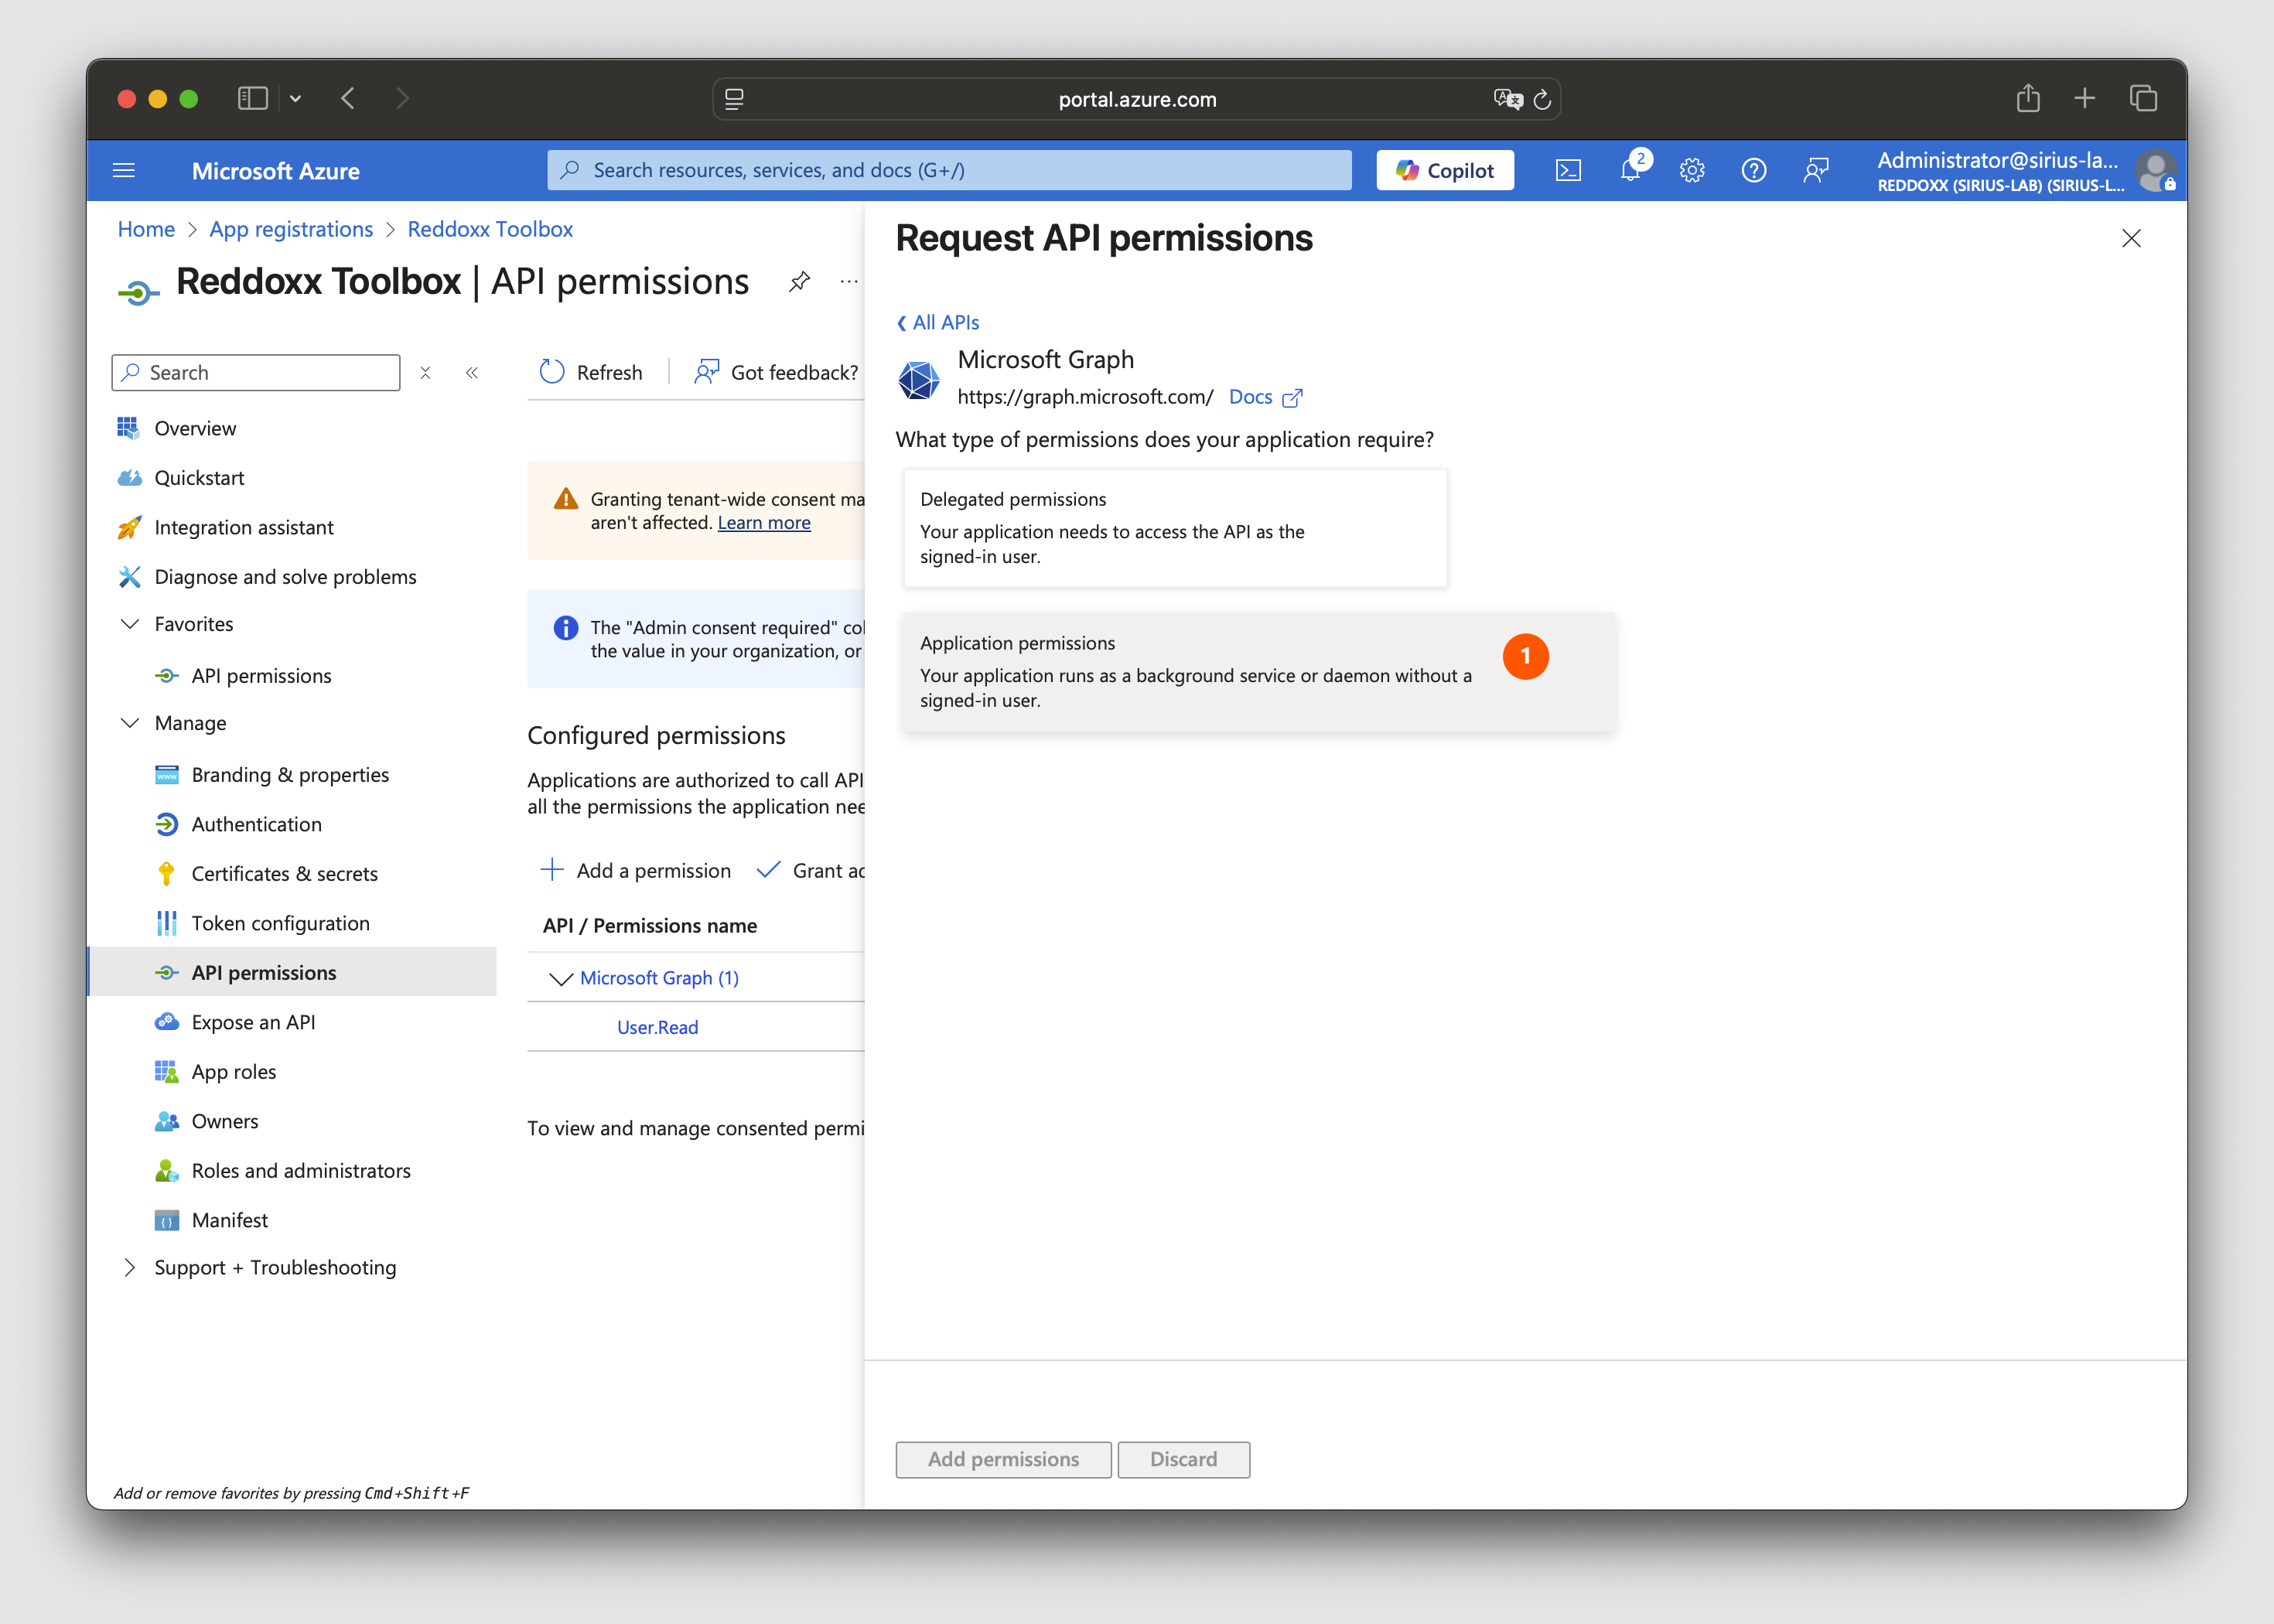Click the Add permissions button

1003,1459
